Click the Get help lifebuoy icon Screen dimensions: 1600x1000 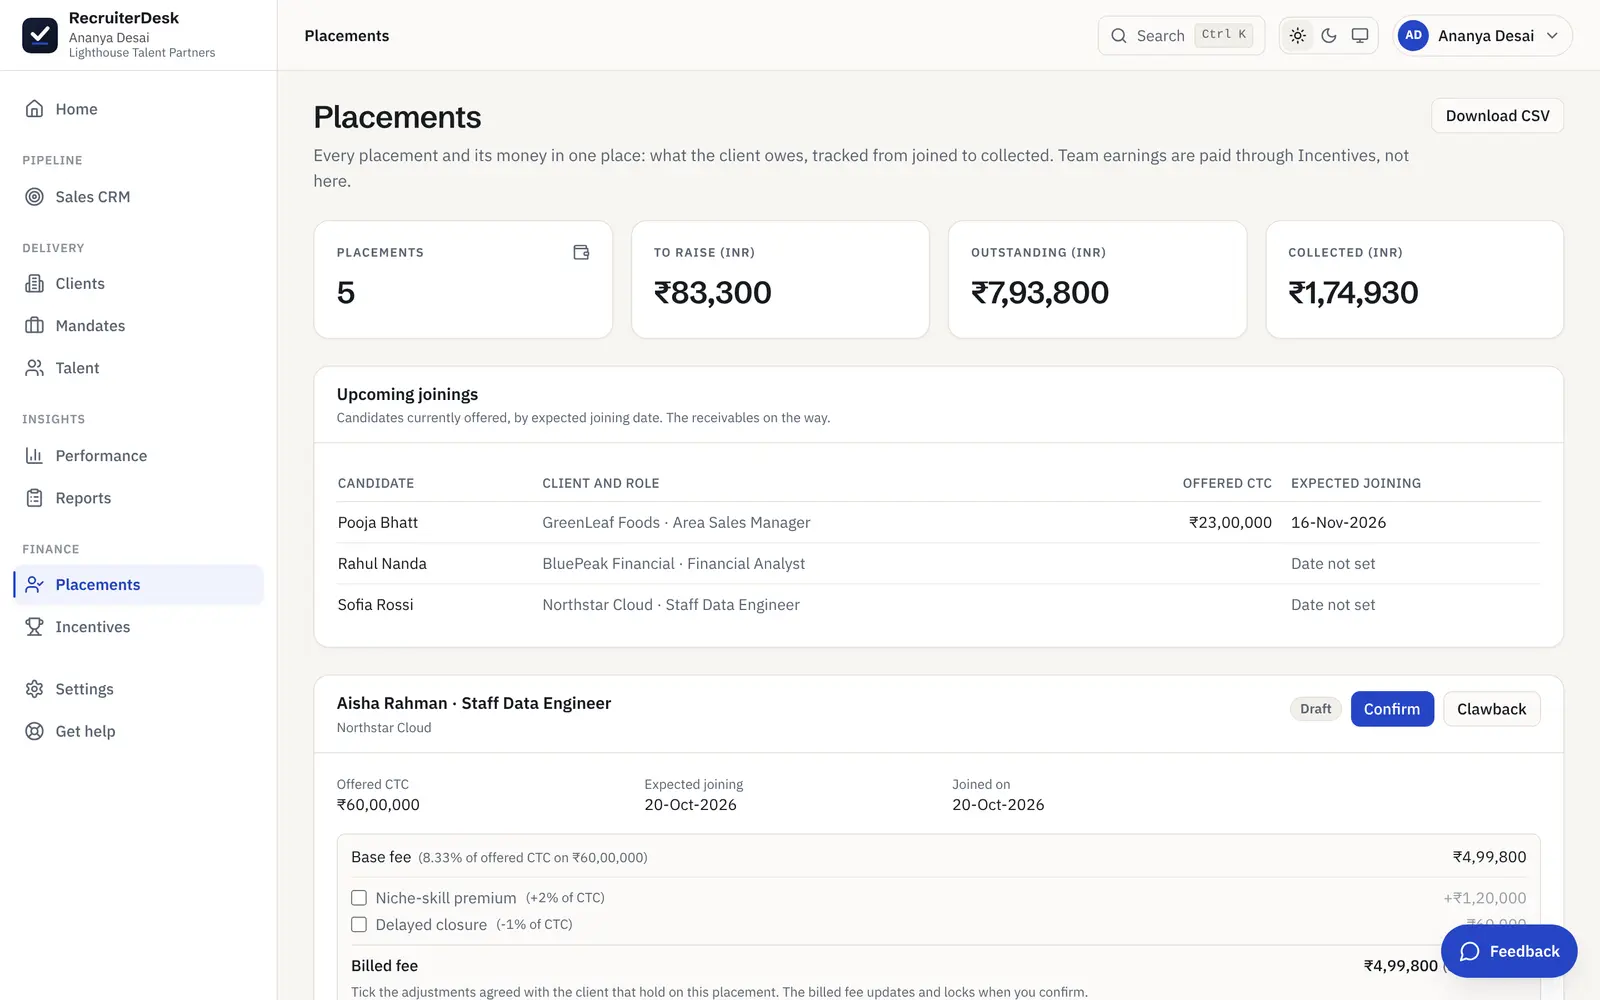click(34, 731)
